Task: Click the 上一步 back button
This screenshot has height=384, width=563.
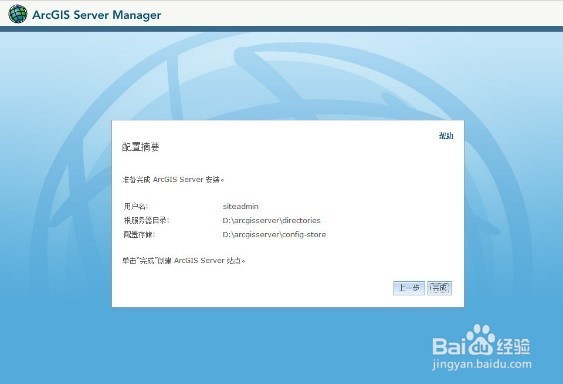Action: coord(409,288)
